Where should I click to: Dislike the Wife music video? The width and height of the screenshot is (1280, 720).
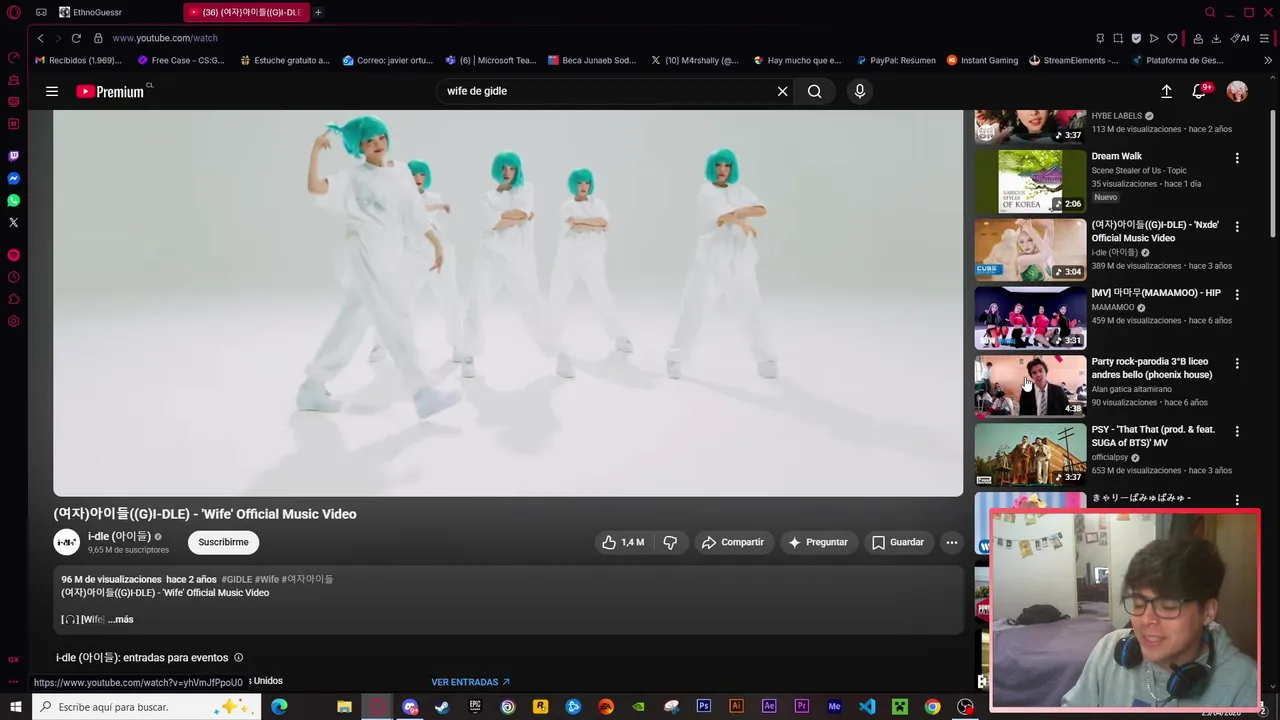[x=670, y=542]
